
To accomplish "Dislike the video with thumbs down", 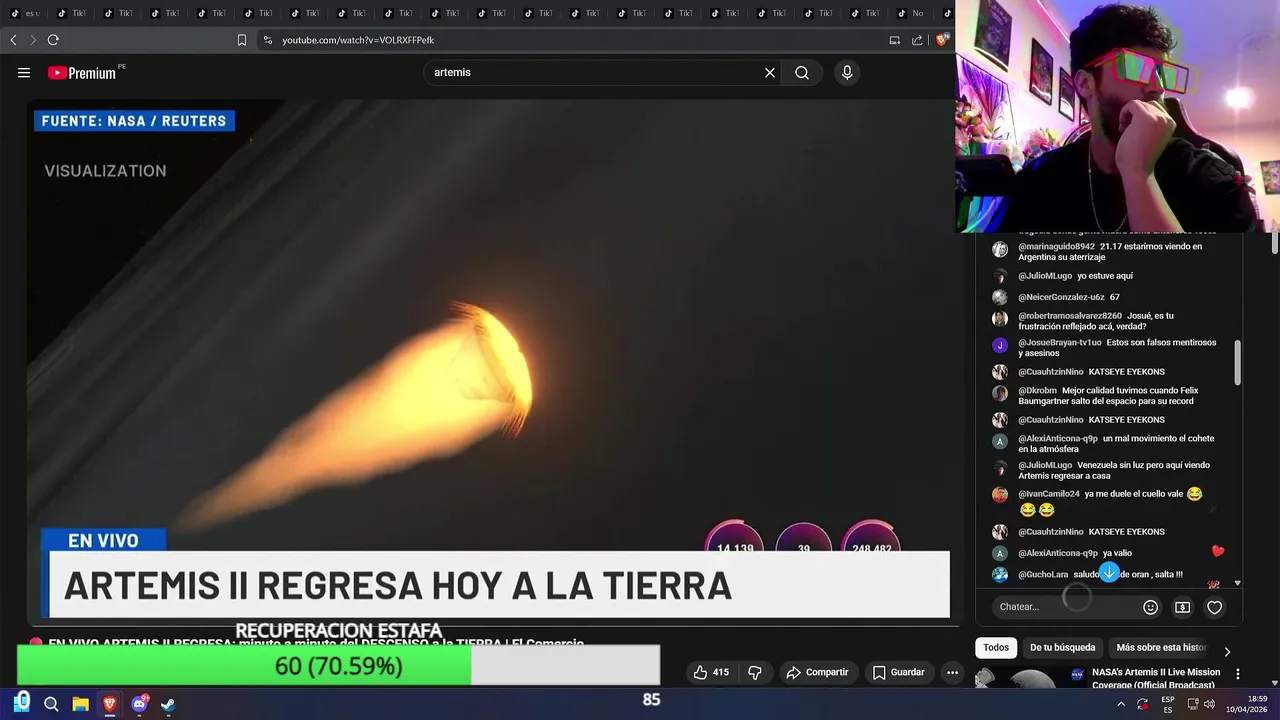I will coord(755,672).
